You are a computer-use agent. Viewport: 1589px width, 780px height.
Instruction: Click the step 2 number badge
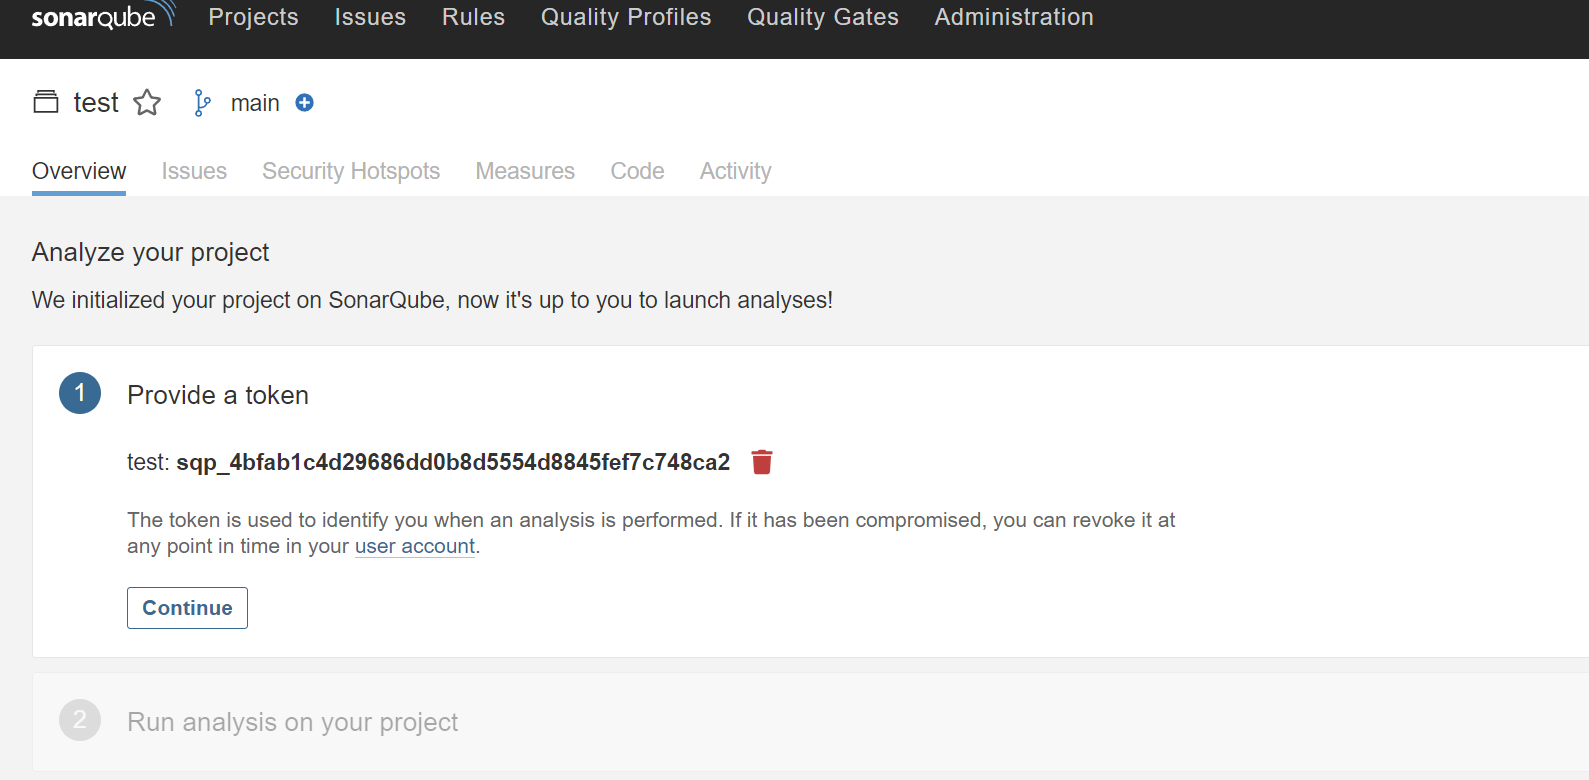coord(80,720)
